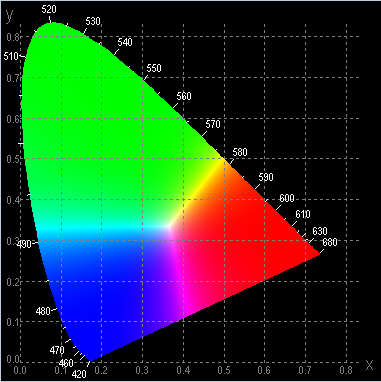Viewport: 381px width, 382px height.
Task: Select the 540 wavelength marker label
Action: point(125,42)
